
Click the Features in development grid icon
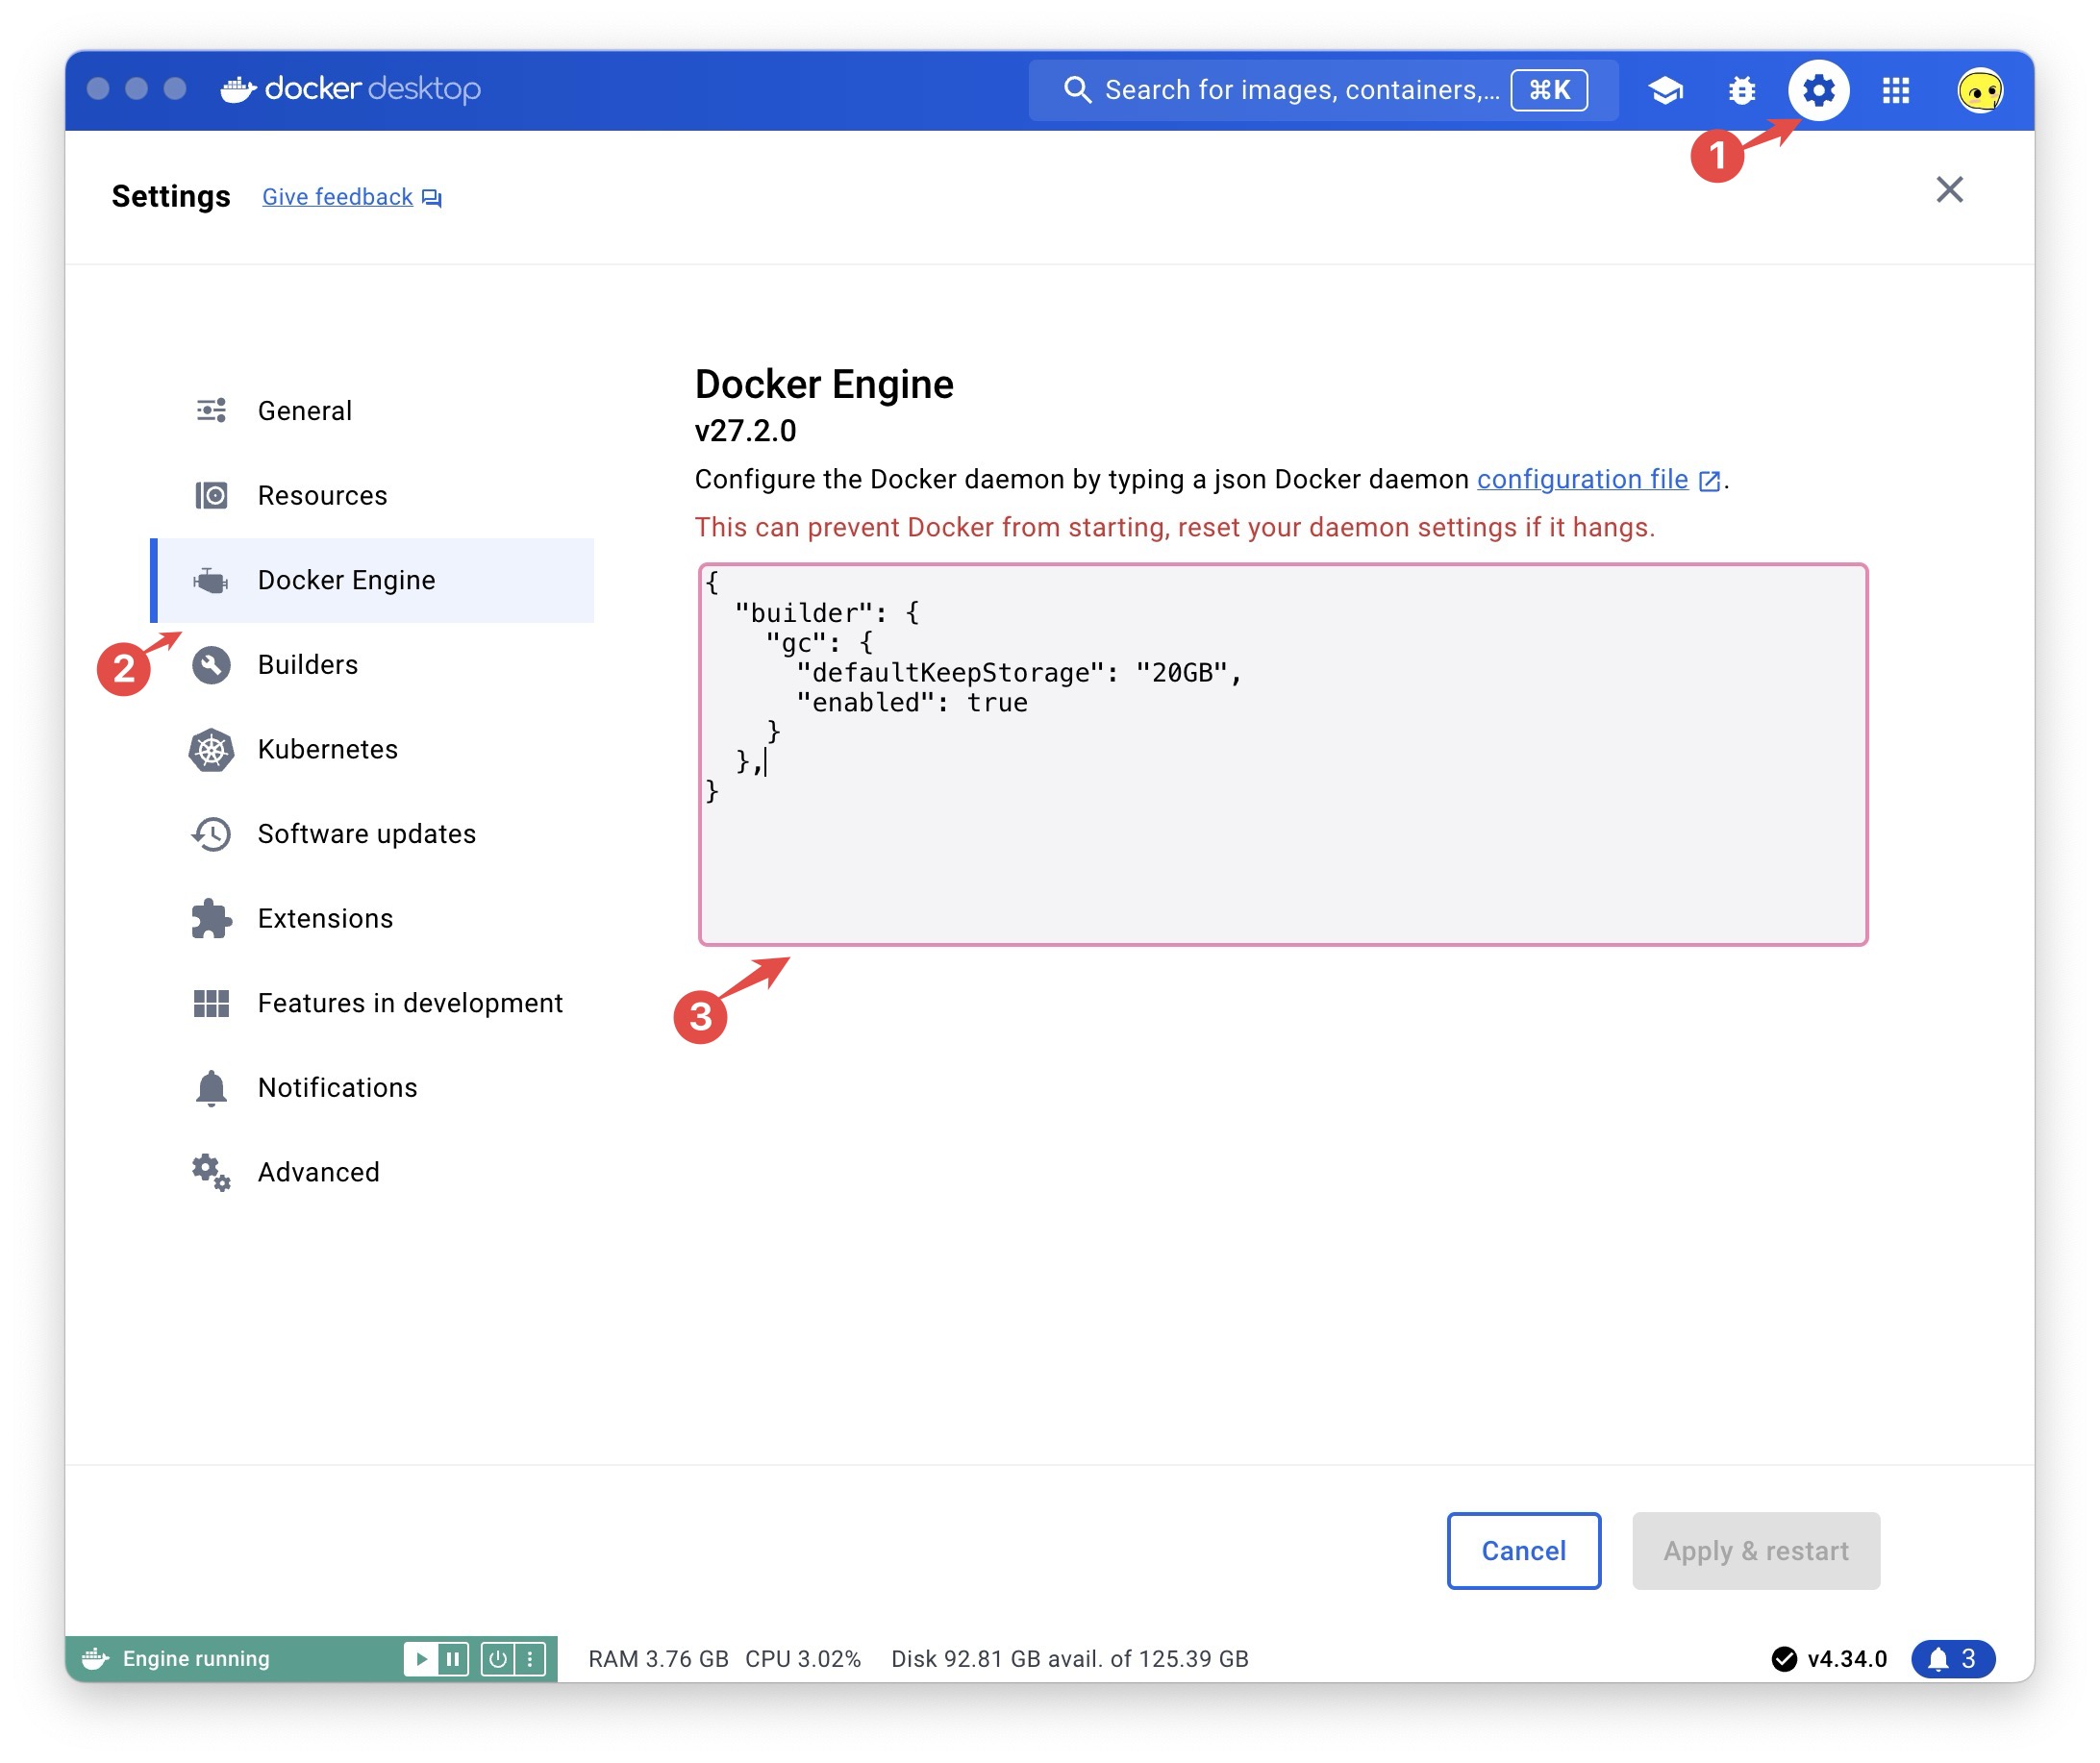tap(211, 1003)
